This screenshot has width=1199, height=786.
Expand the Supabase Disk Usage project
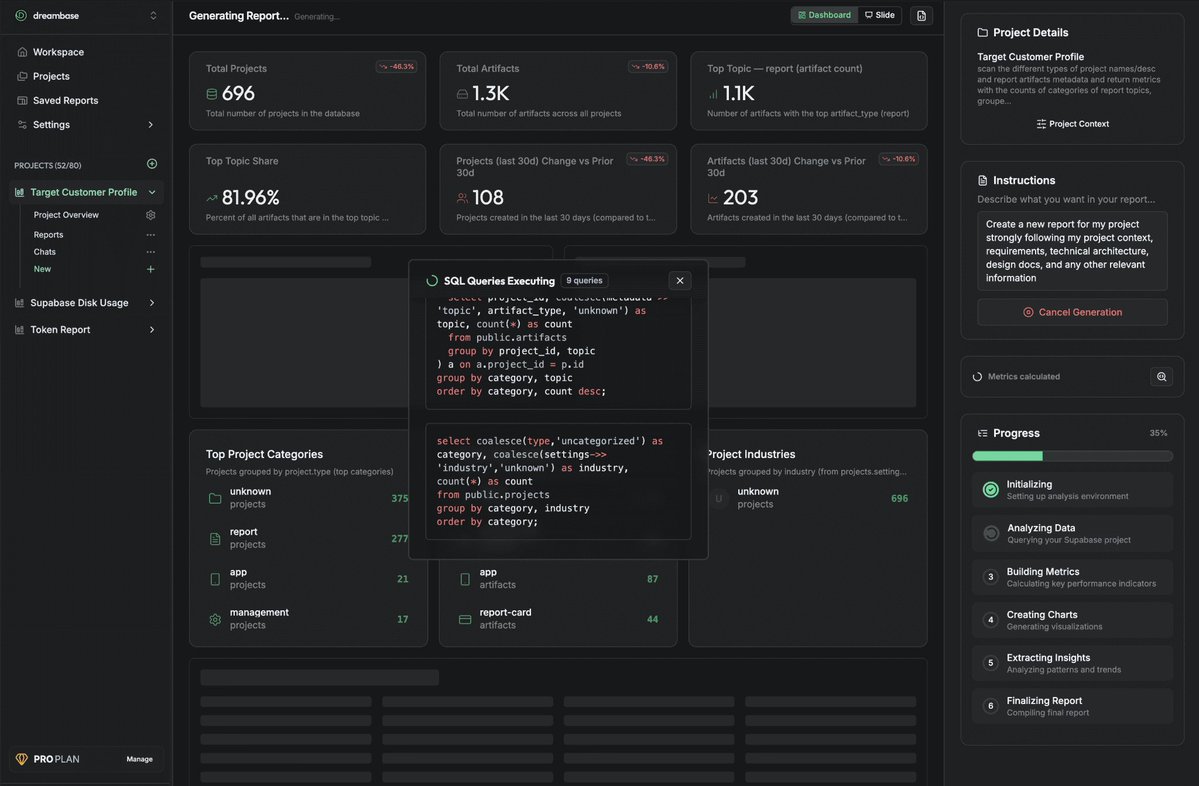pos(151,303)
